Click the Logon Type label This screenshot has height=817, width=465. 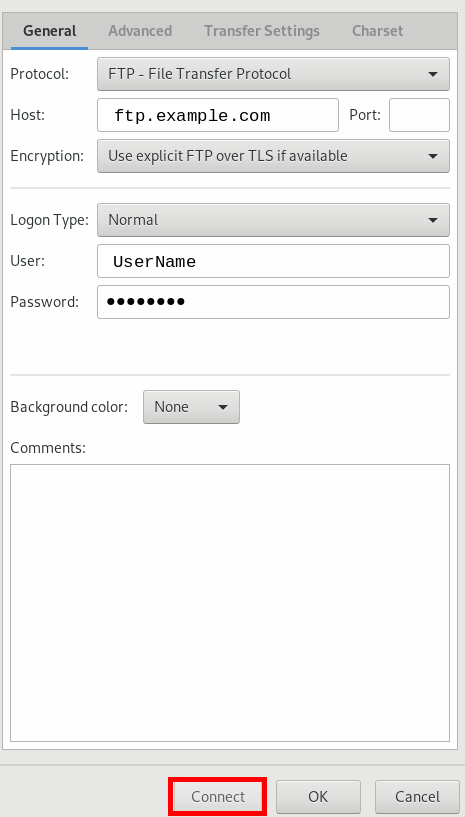pyautogui.click(x=50, y=220)
